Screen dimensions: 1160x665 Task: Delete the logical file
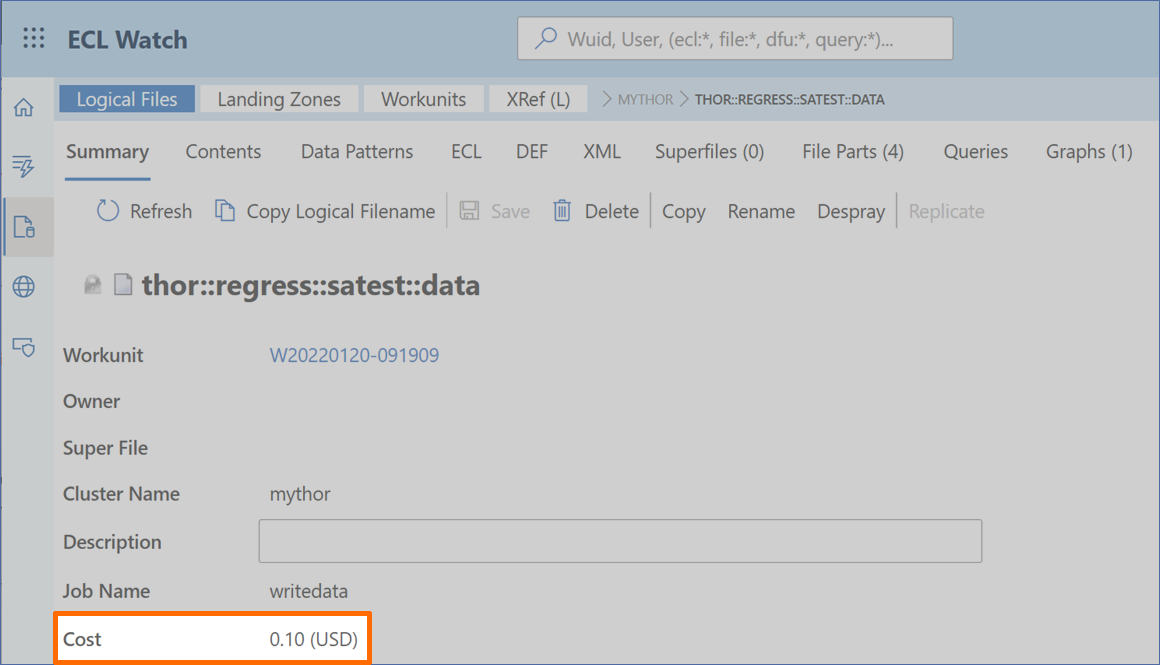596,211
